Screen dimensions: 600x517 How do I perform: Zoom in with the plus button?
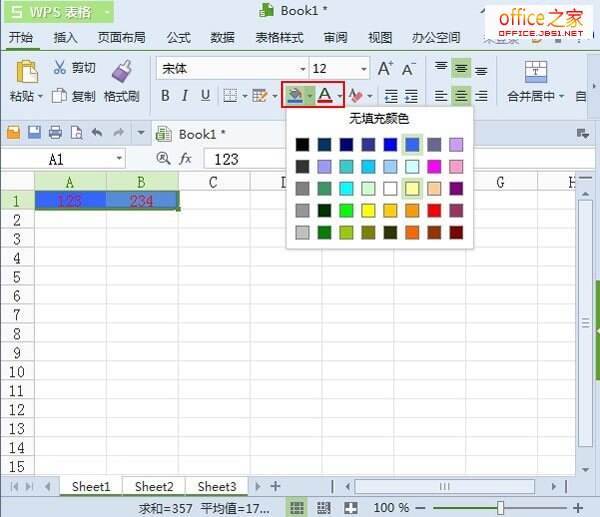click(578, 508)
